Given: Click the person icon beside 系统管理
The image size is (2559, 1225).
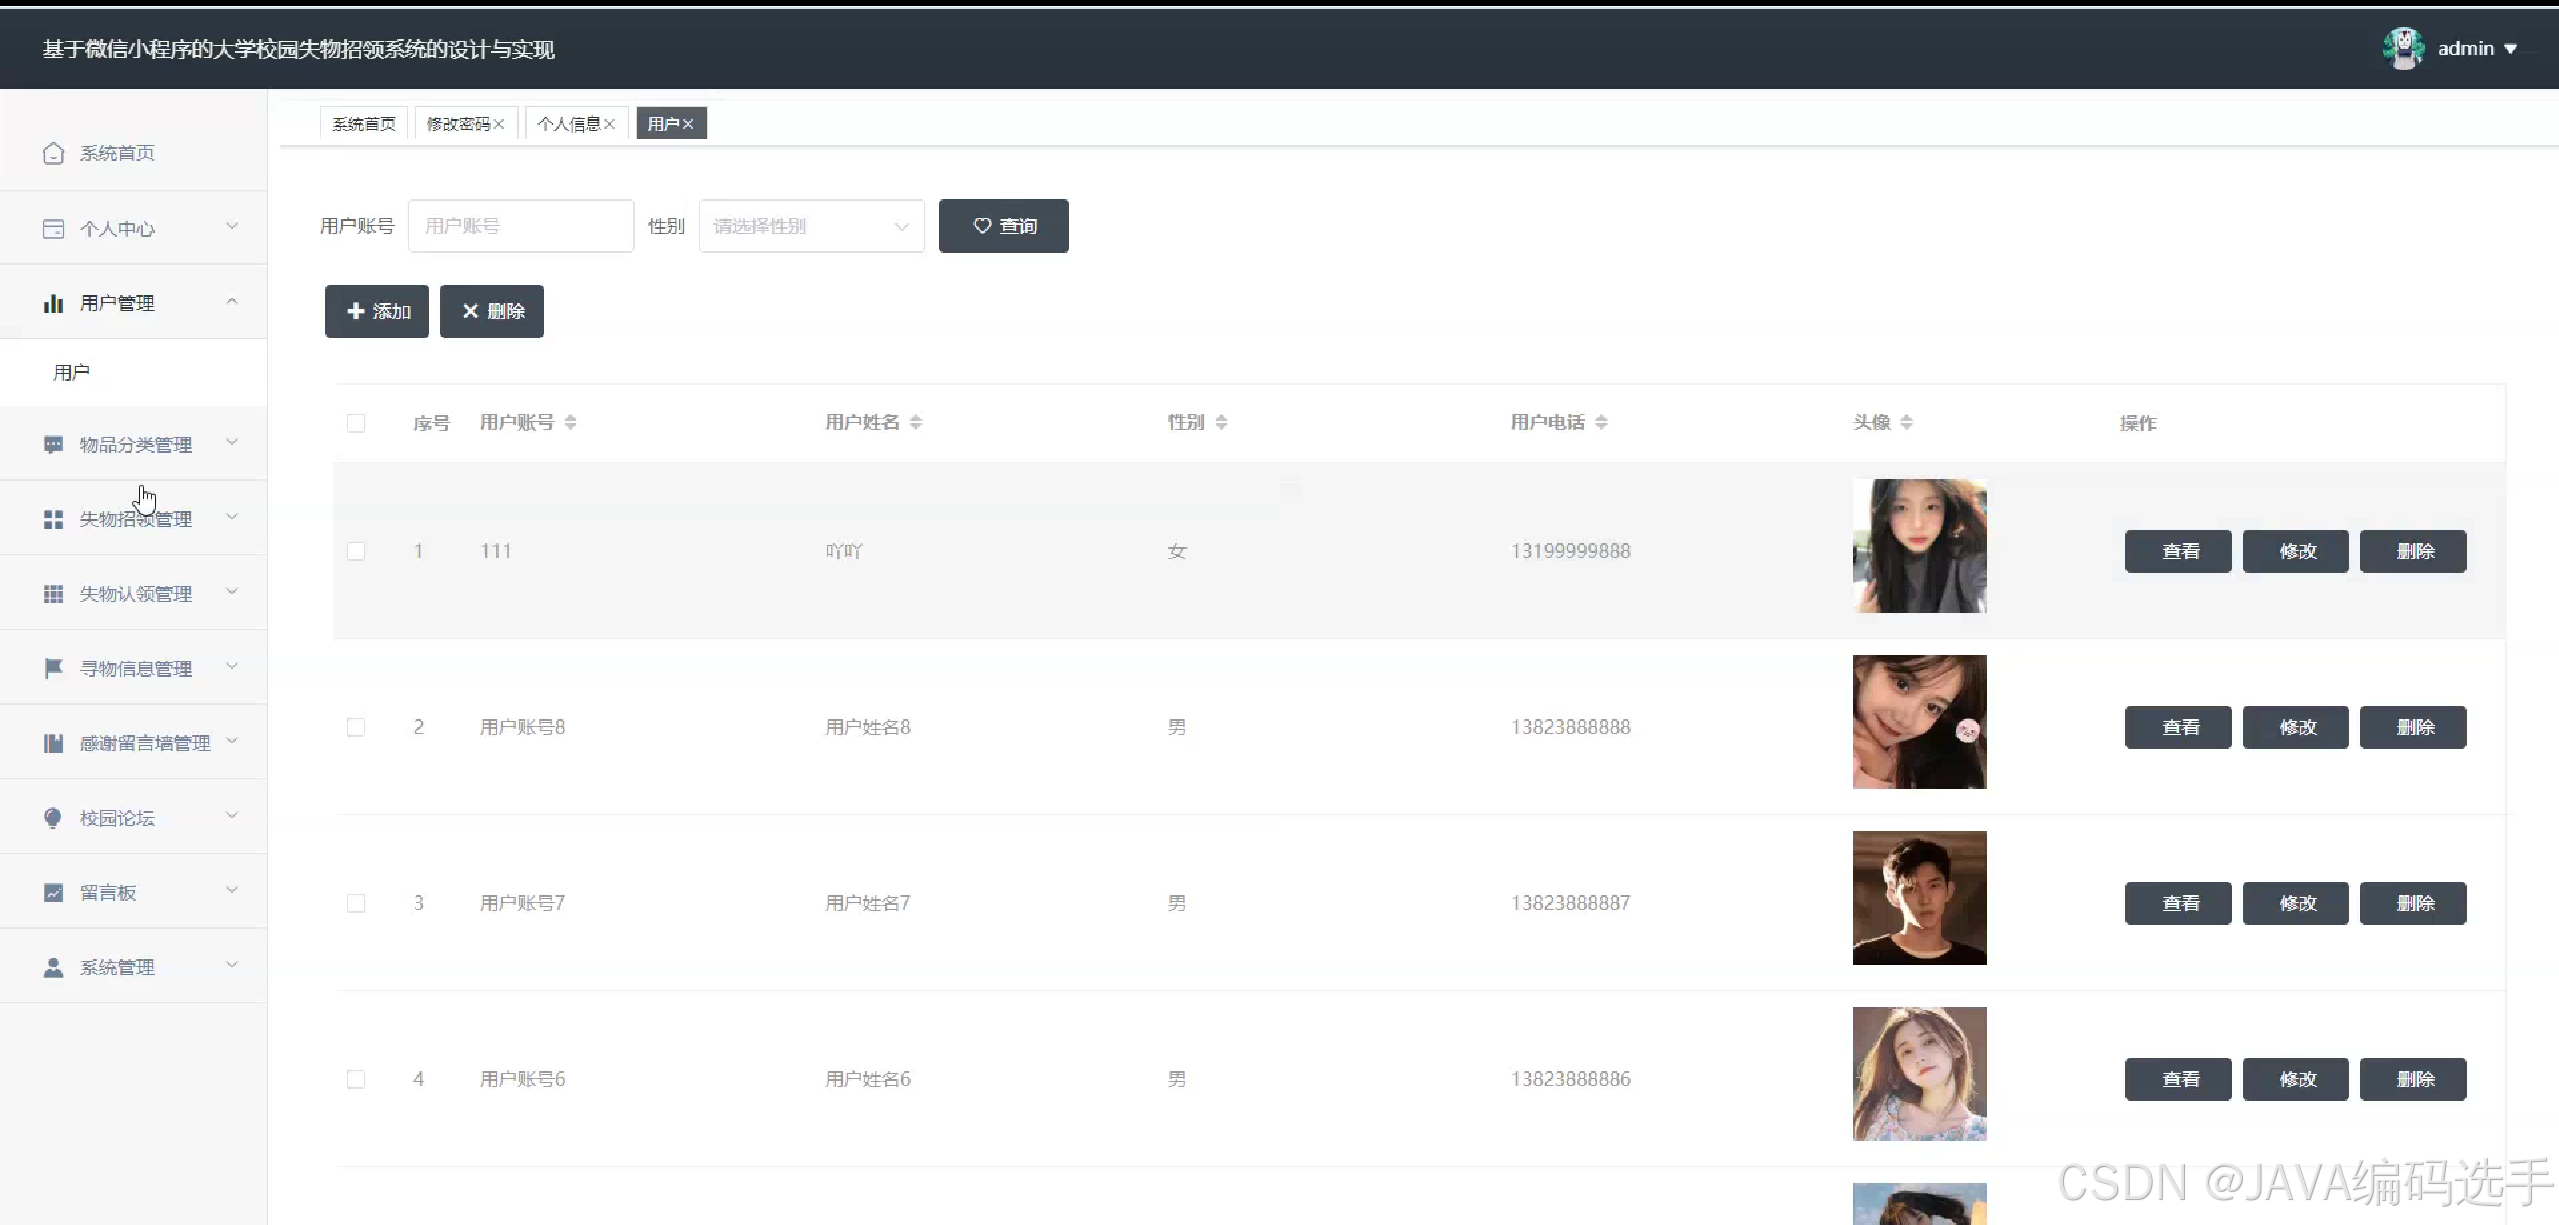Looking at the screenshot, I should [x=54, y=967].
